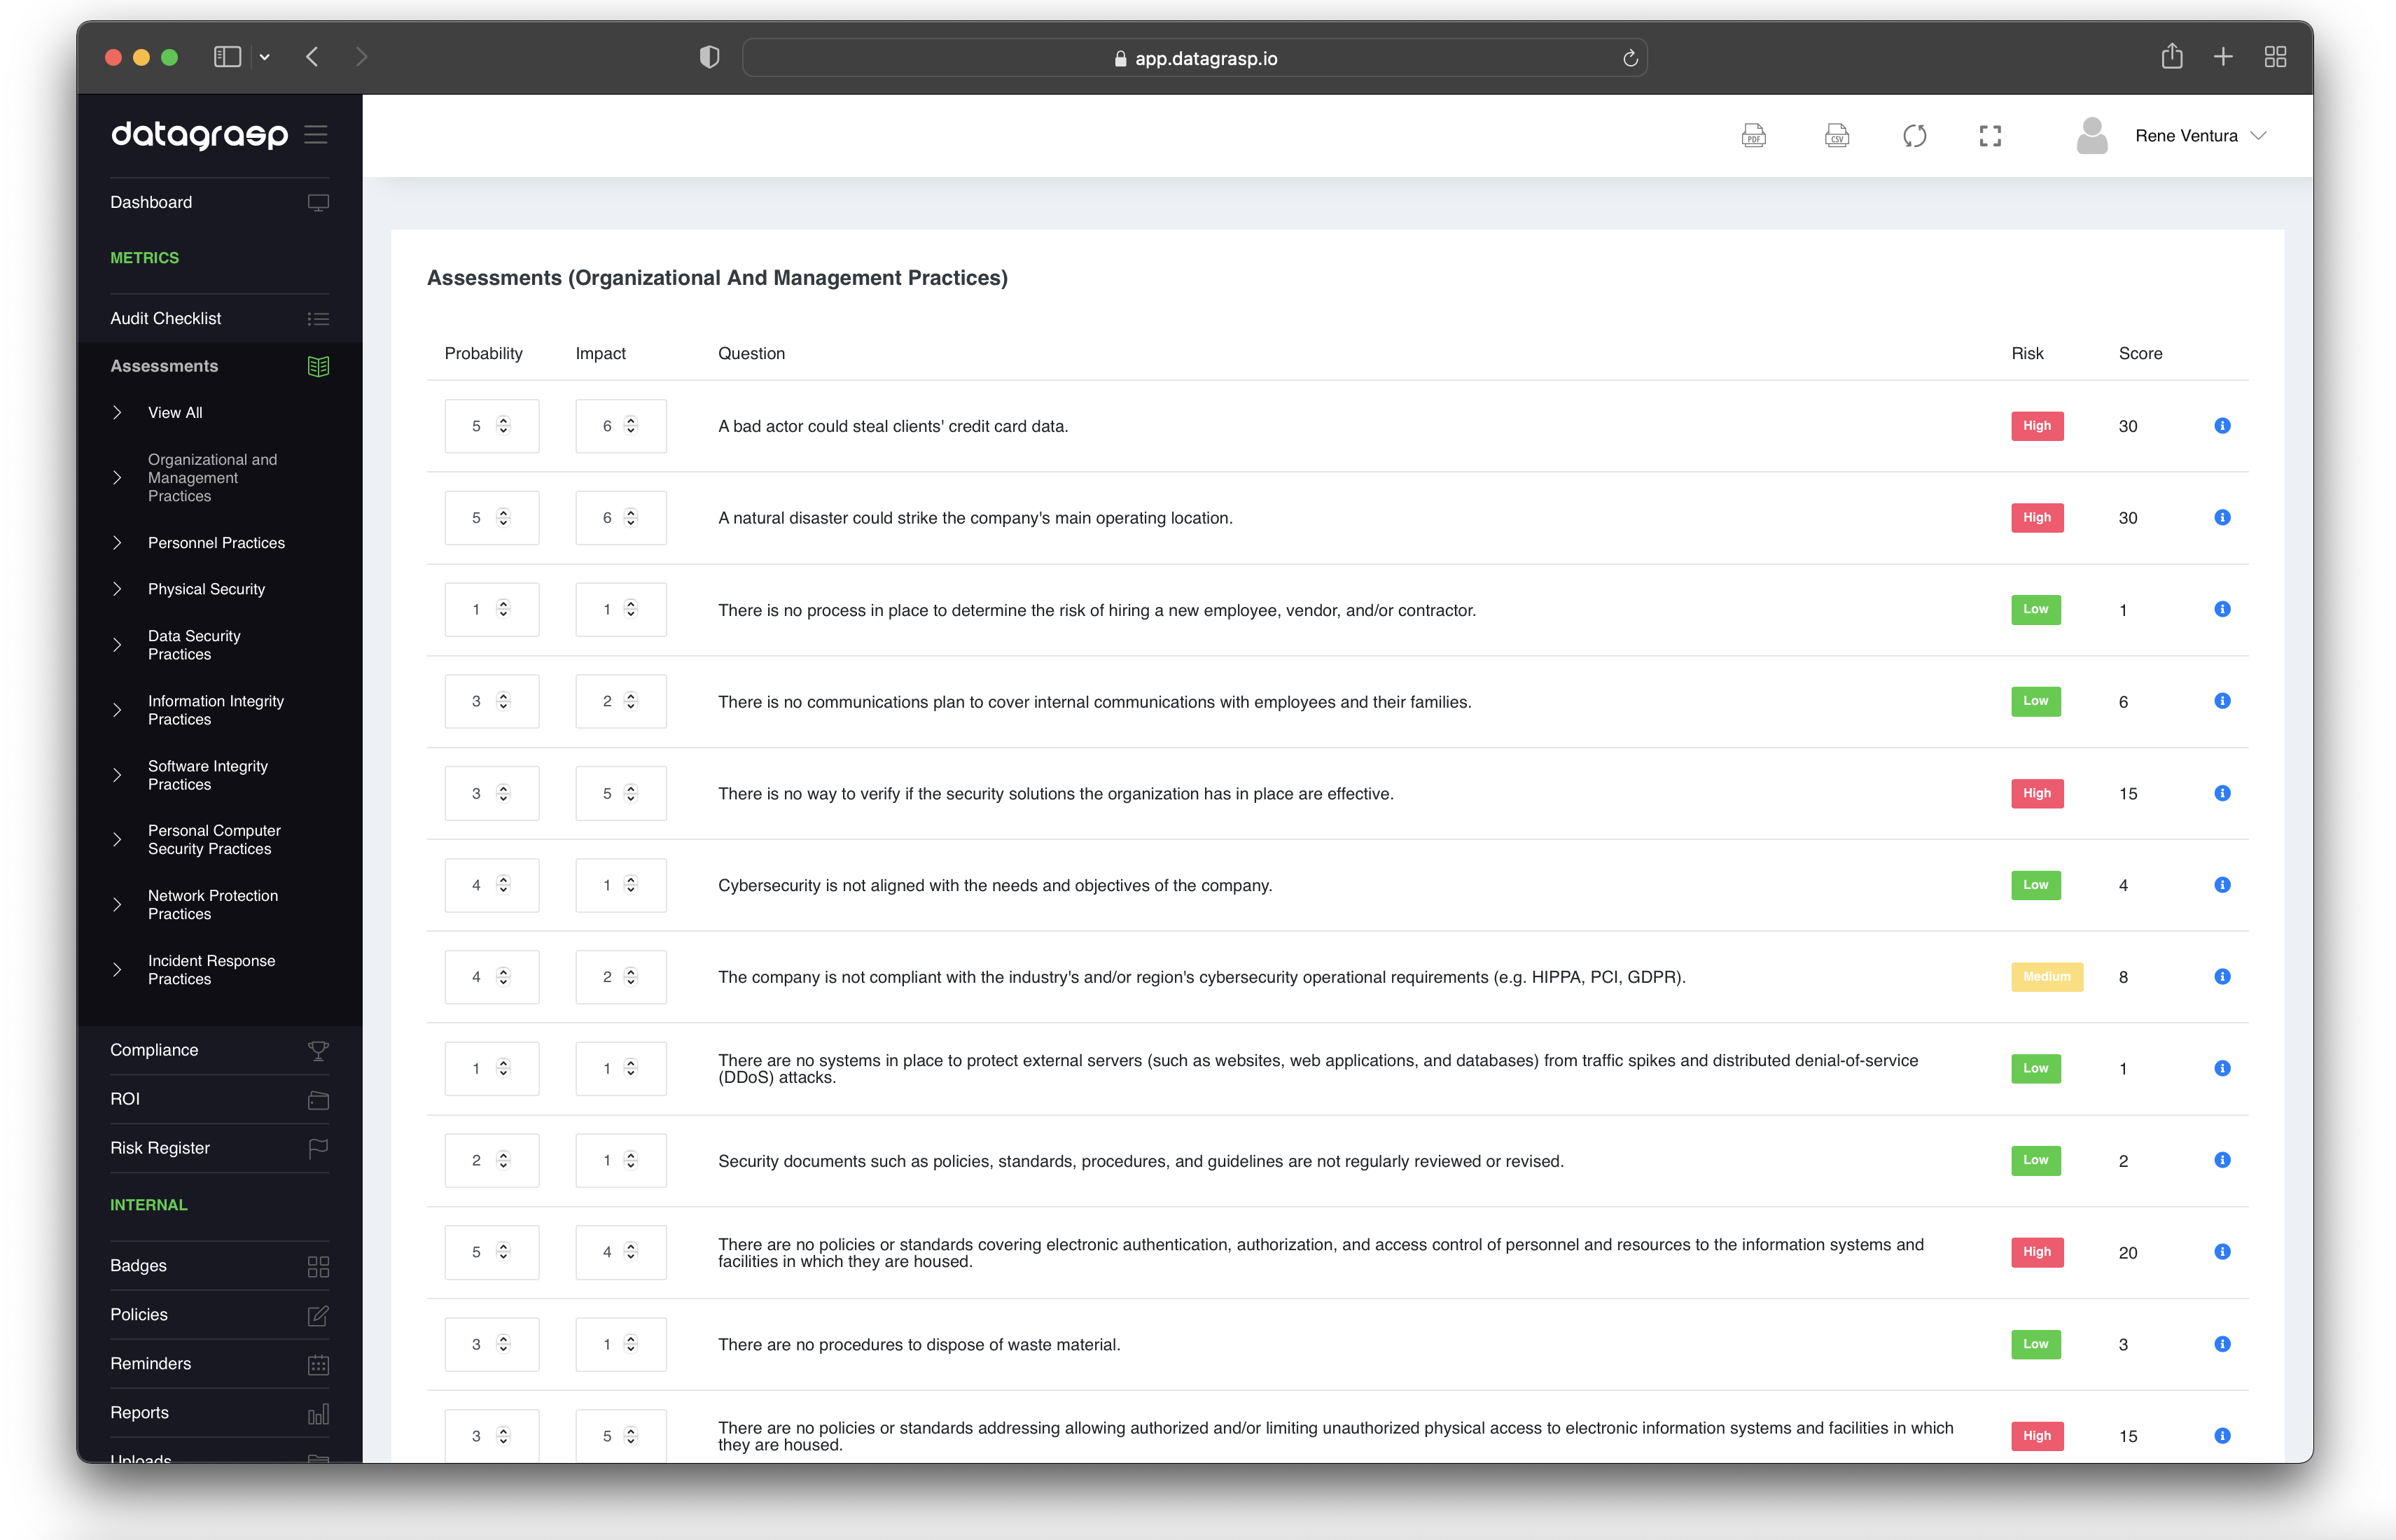Click High risk badge on first row

(2036, 426)
